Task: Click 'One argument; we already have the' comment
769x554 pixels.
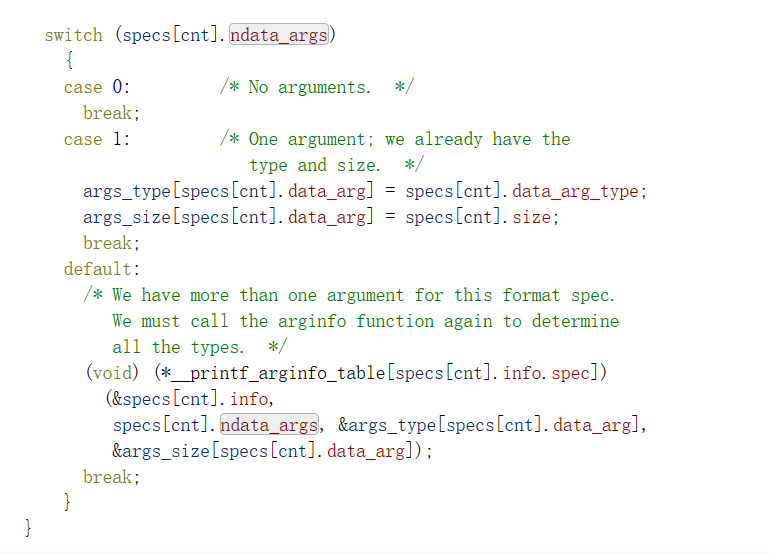Action: [410, 139]
